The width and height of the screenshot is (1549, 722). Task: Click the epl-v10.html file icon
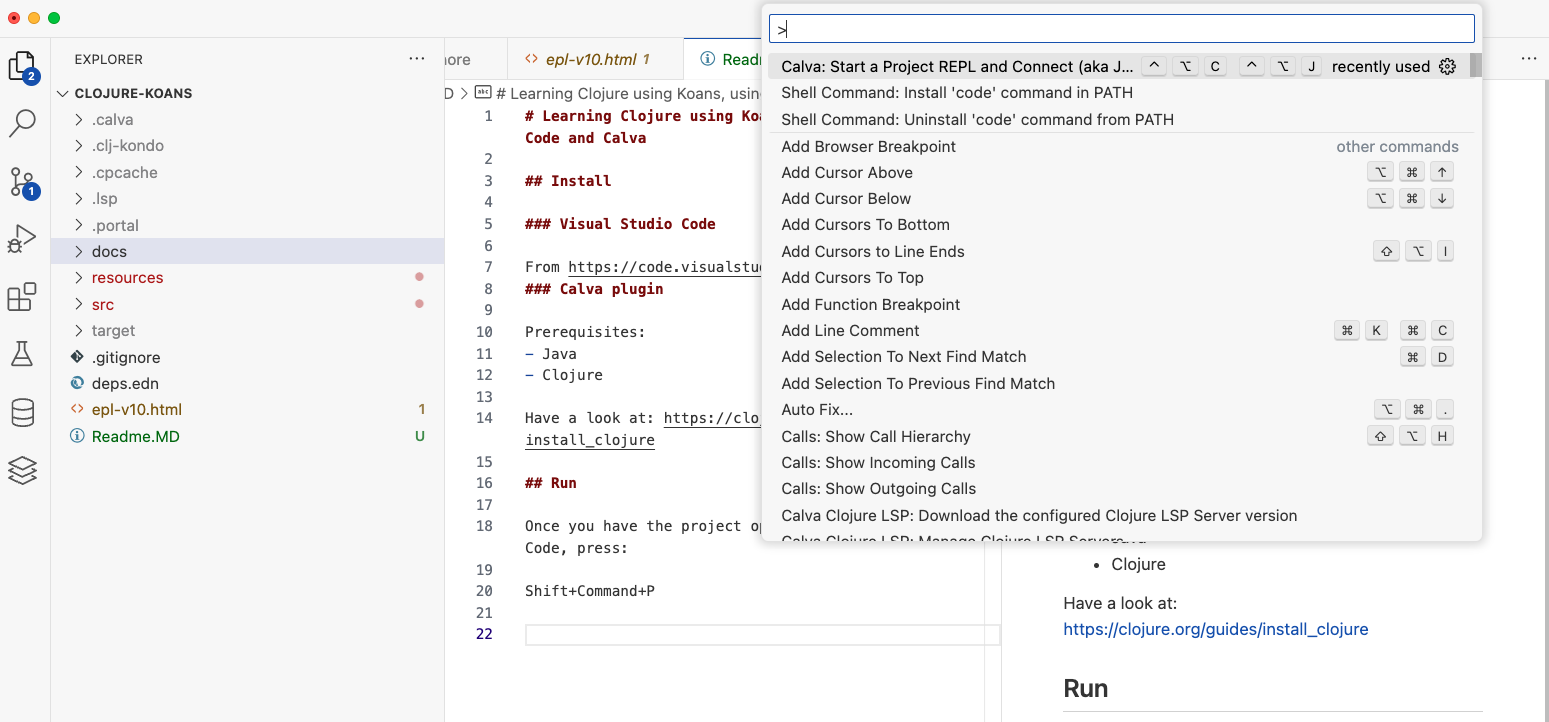[77, 409]
